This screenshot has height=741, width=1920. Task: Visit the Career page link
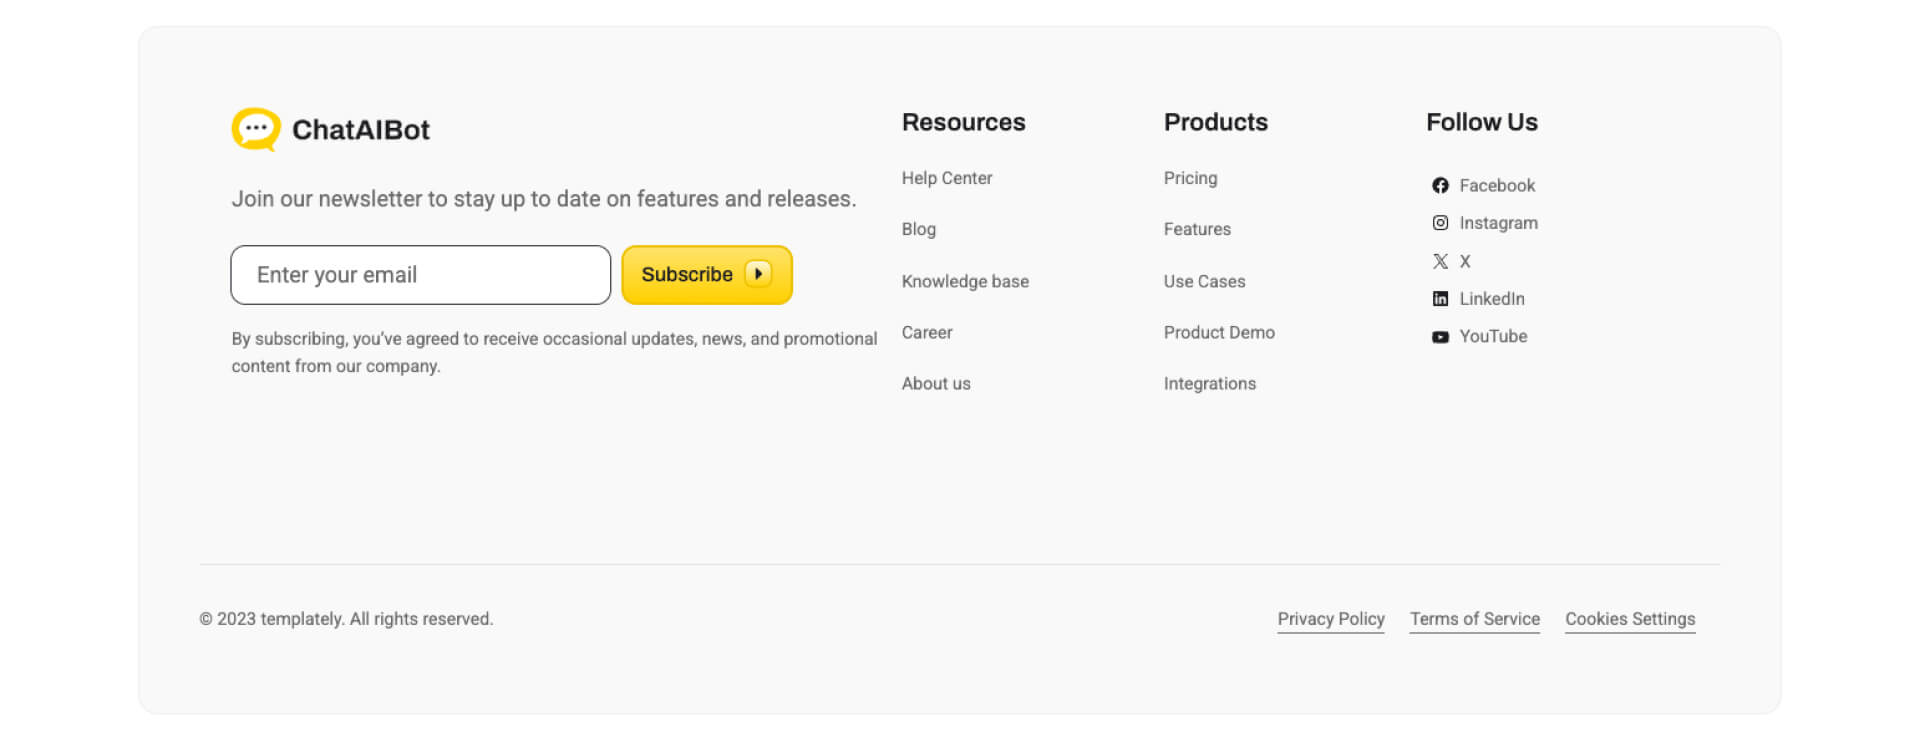(927, 332)
